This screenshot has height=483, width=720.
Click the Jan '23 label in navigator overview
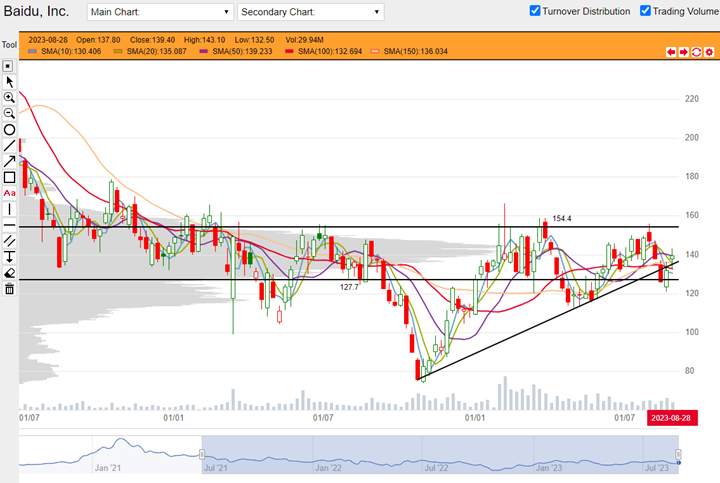coord(549,468)
